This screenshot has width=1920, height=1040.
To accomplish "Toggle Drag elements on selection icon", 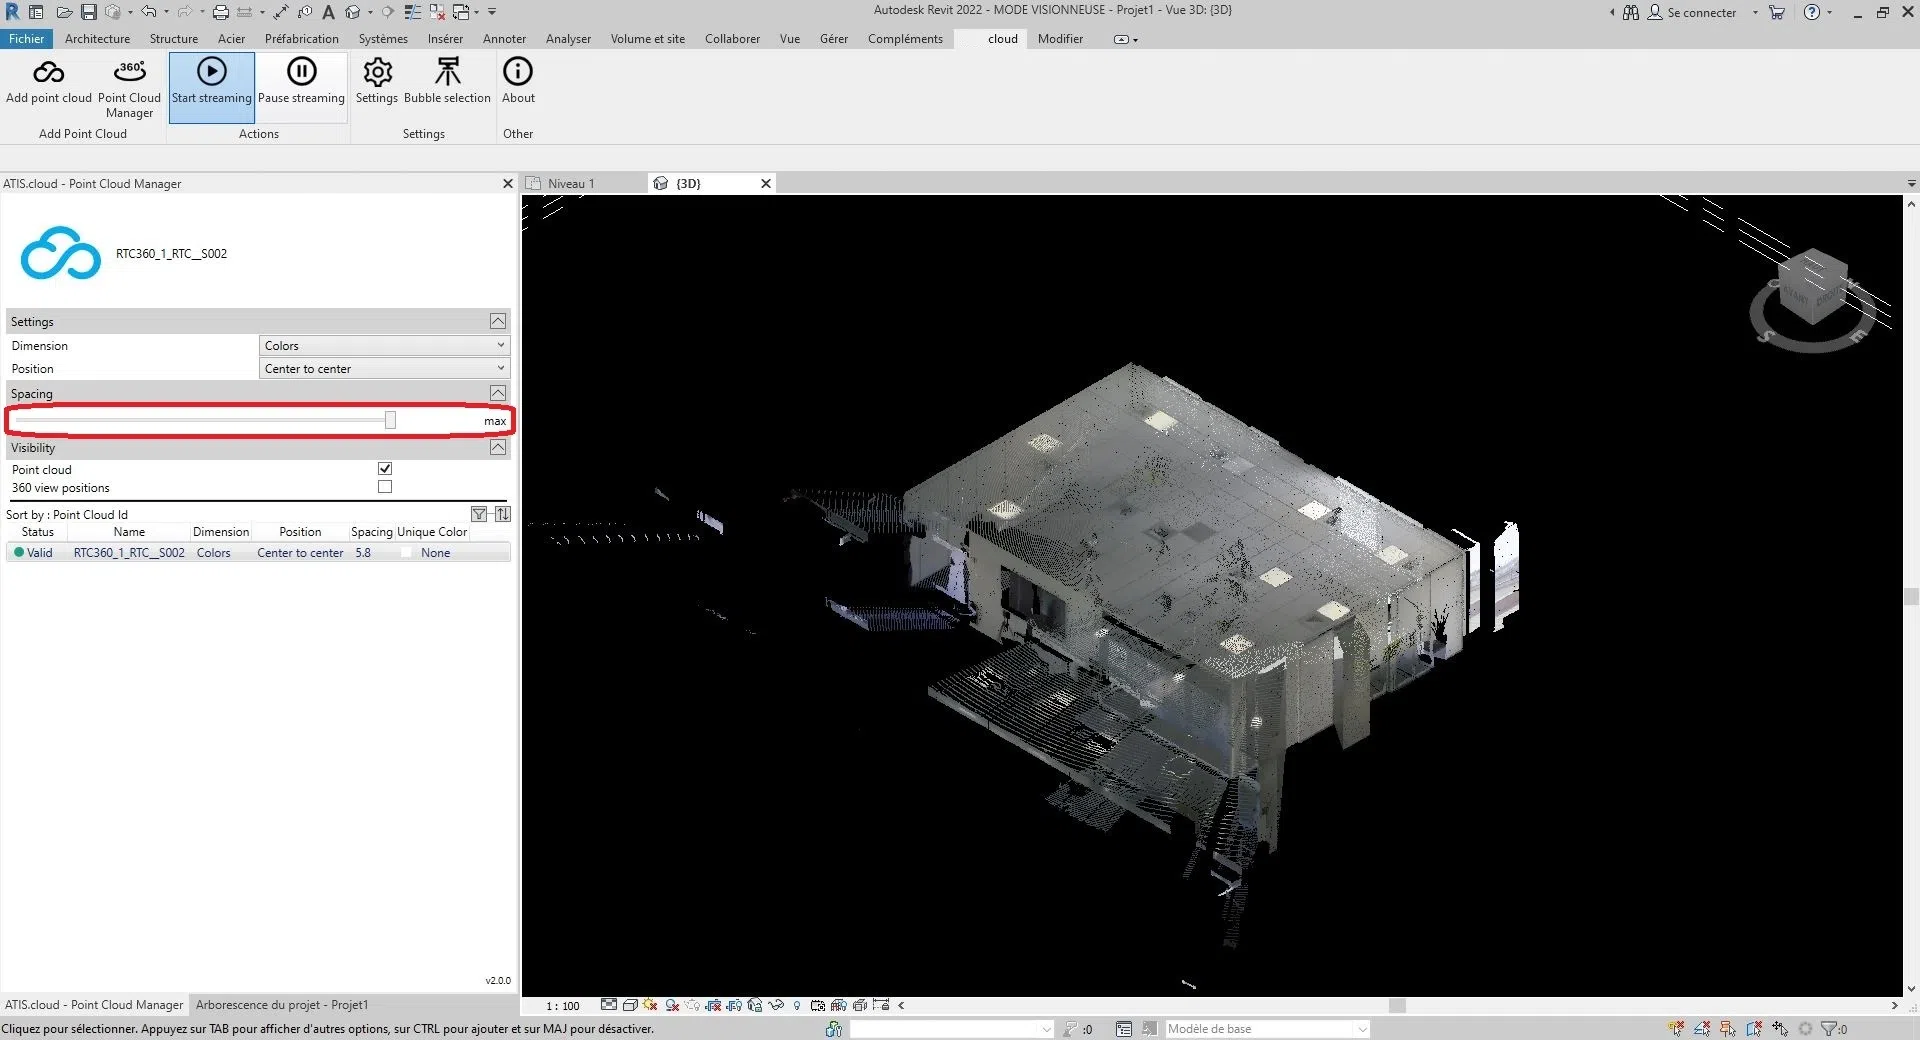I will point(1780,1028).
